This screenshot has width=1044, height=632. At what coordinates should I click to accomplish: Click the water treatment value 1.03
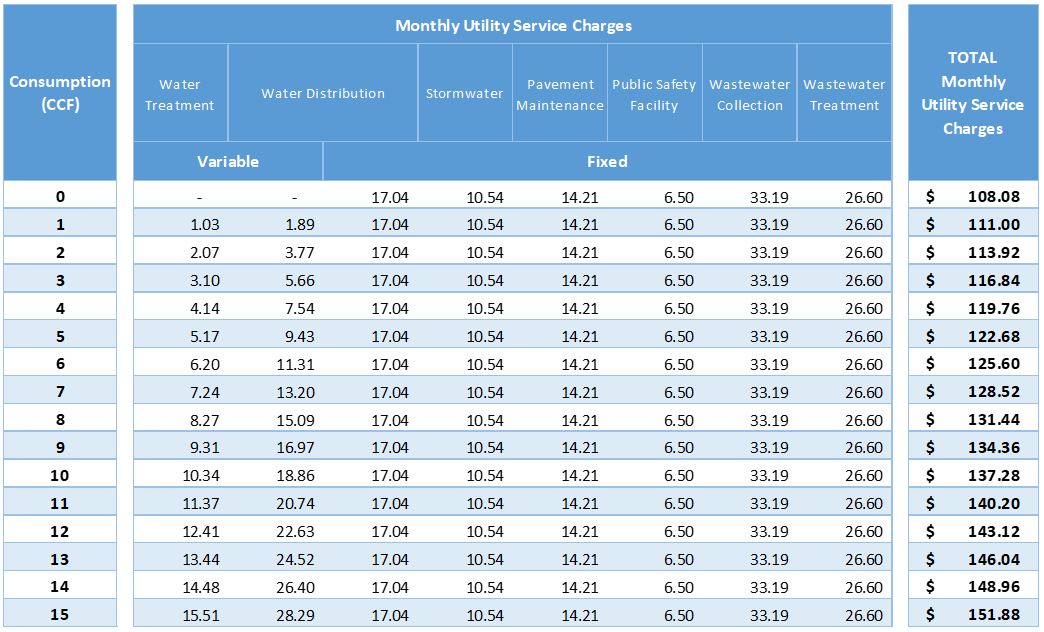coord(204,225)
